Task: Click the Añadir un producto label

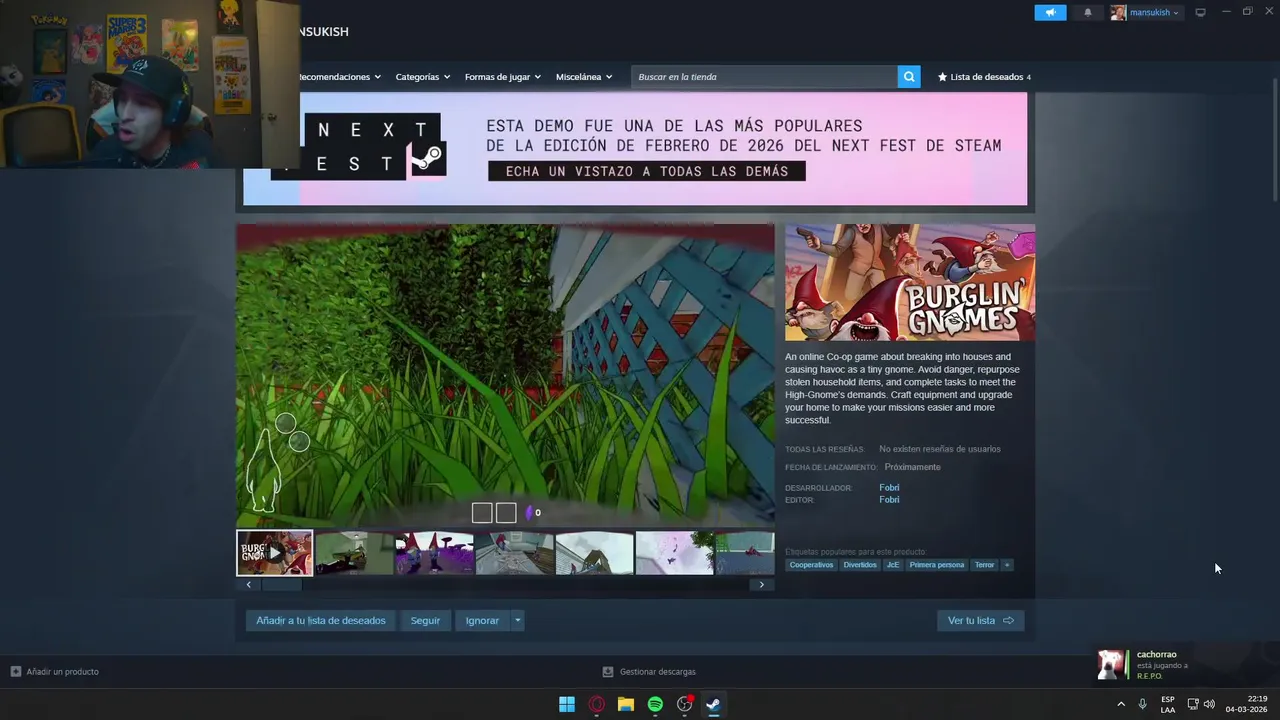Action: click(62, 671)
